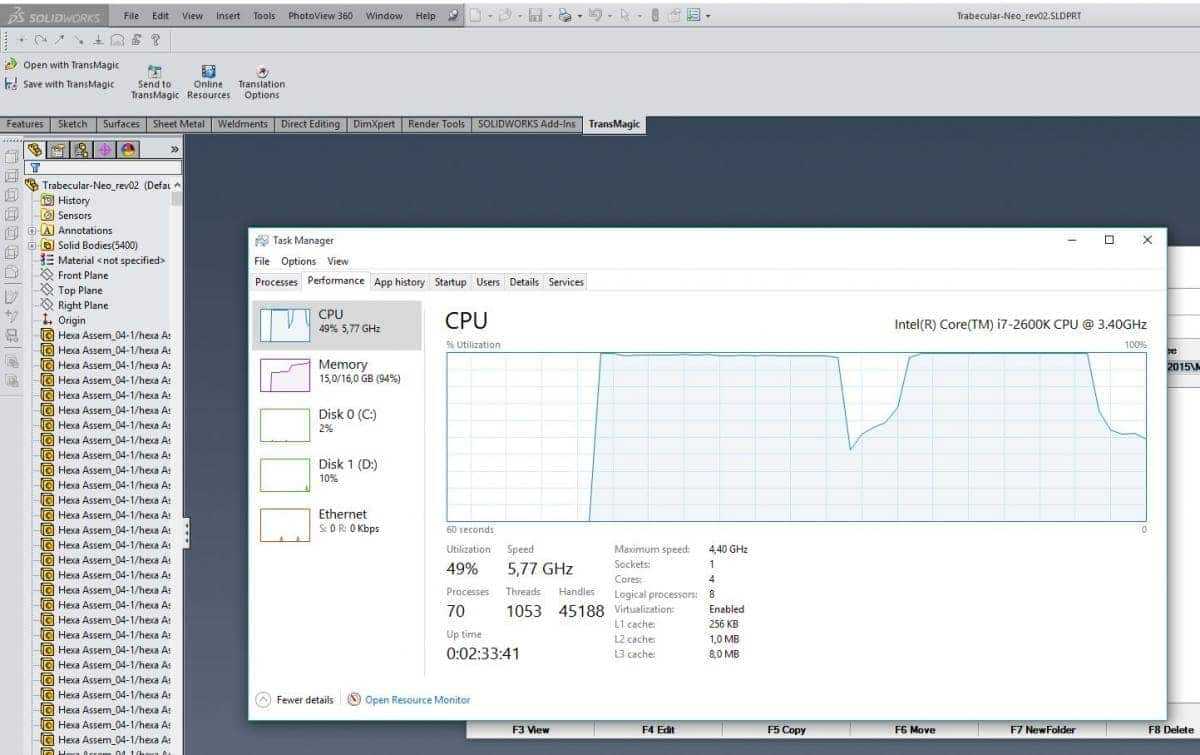Switch to the Render Tools tab
This screenshot has width=1200, height=755.
[x=437, y=124]
